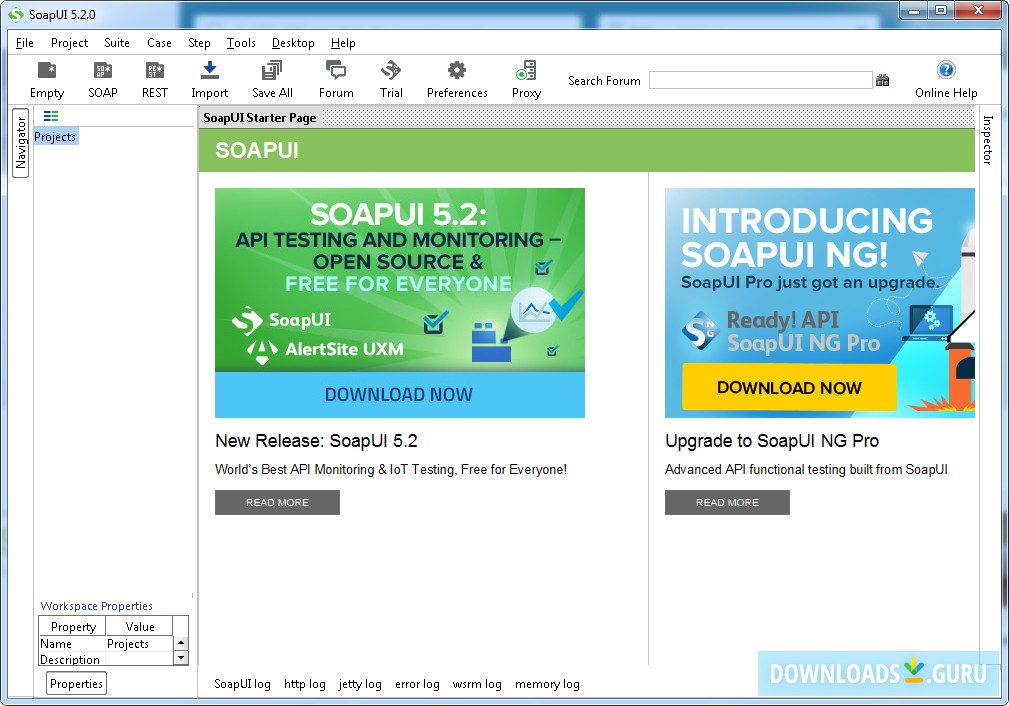Viewport: 1009px width, 706px height.
Task: Open the error log tab
Action: pyautogui.click(x=417, y=684)
